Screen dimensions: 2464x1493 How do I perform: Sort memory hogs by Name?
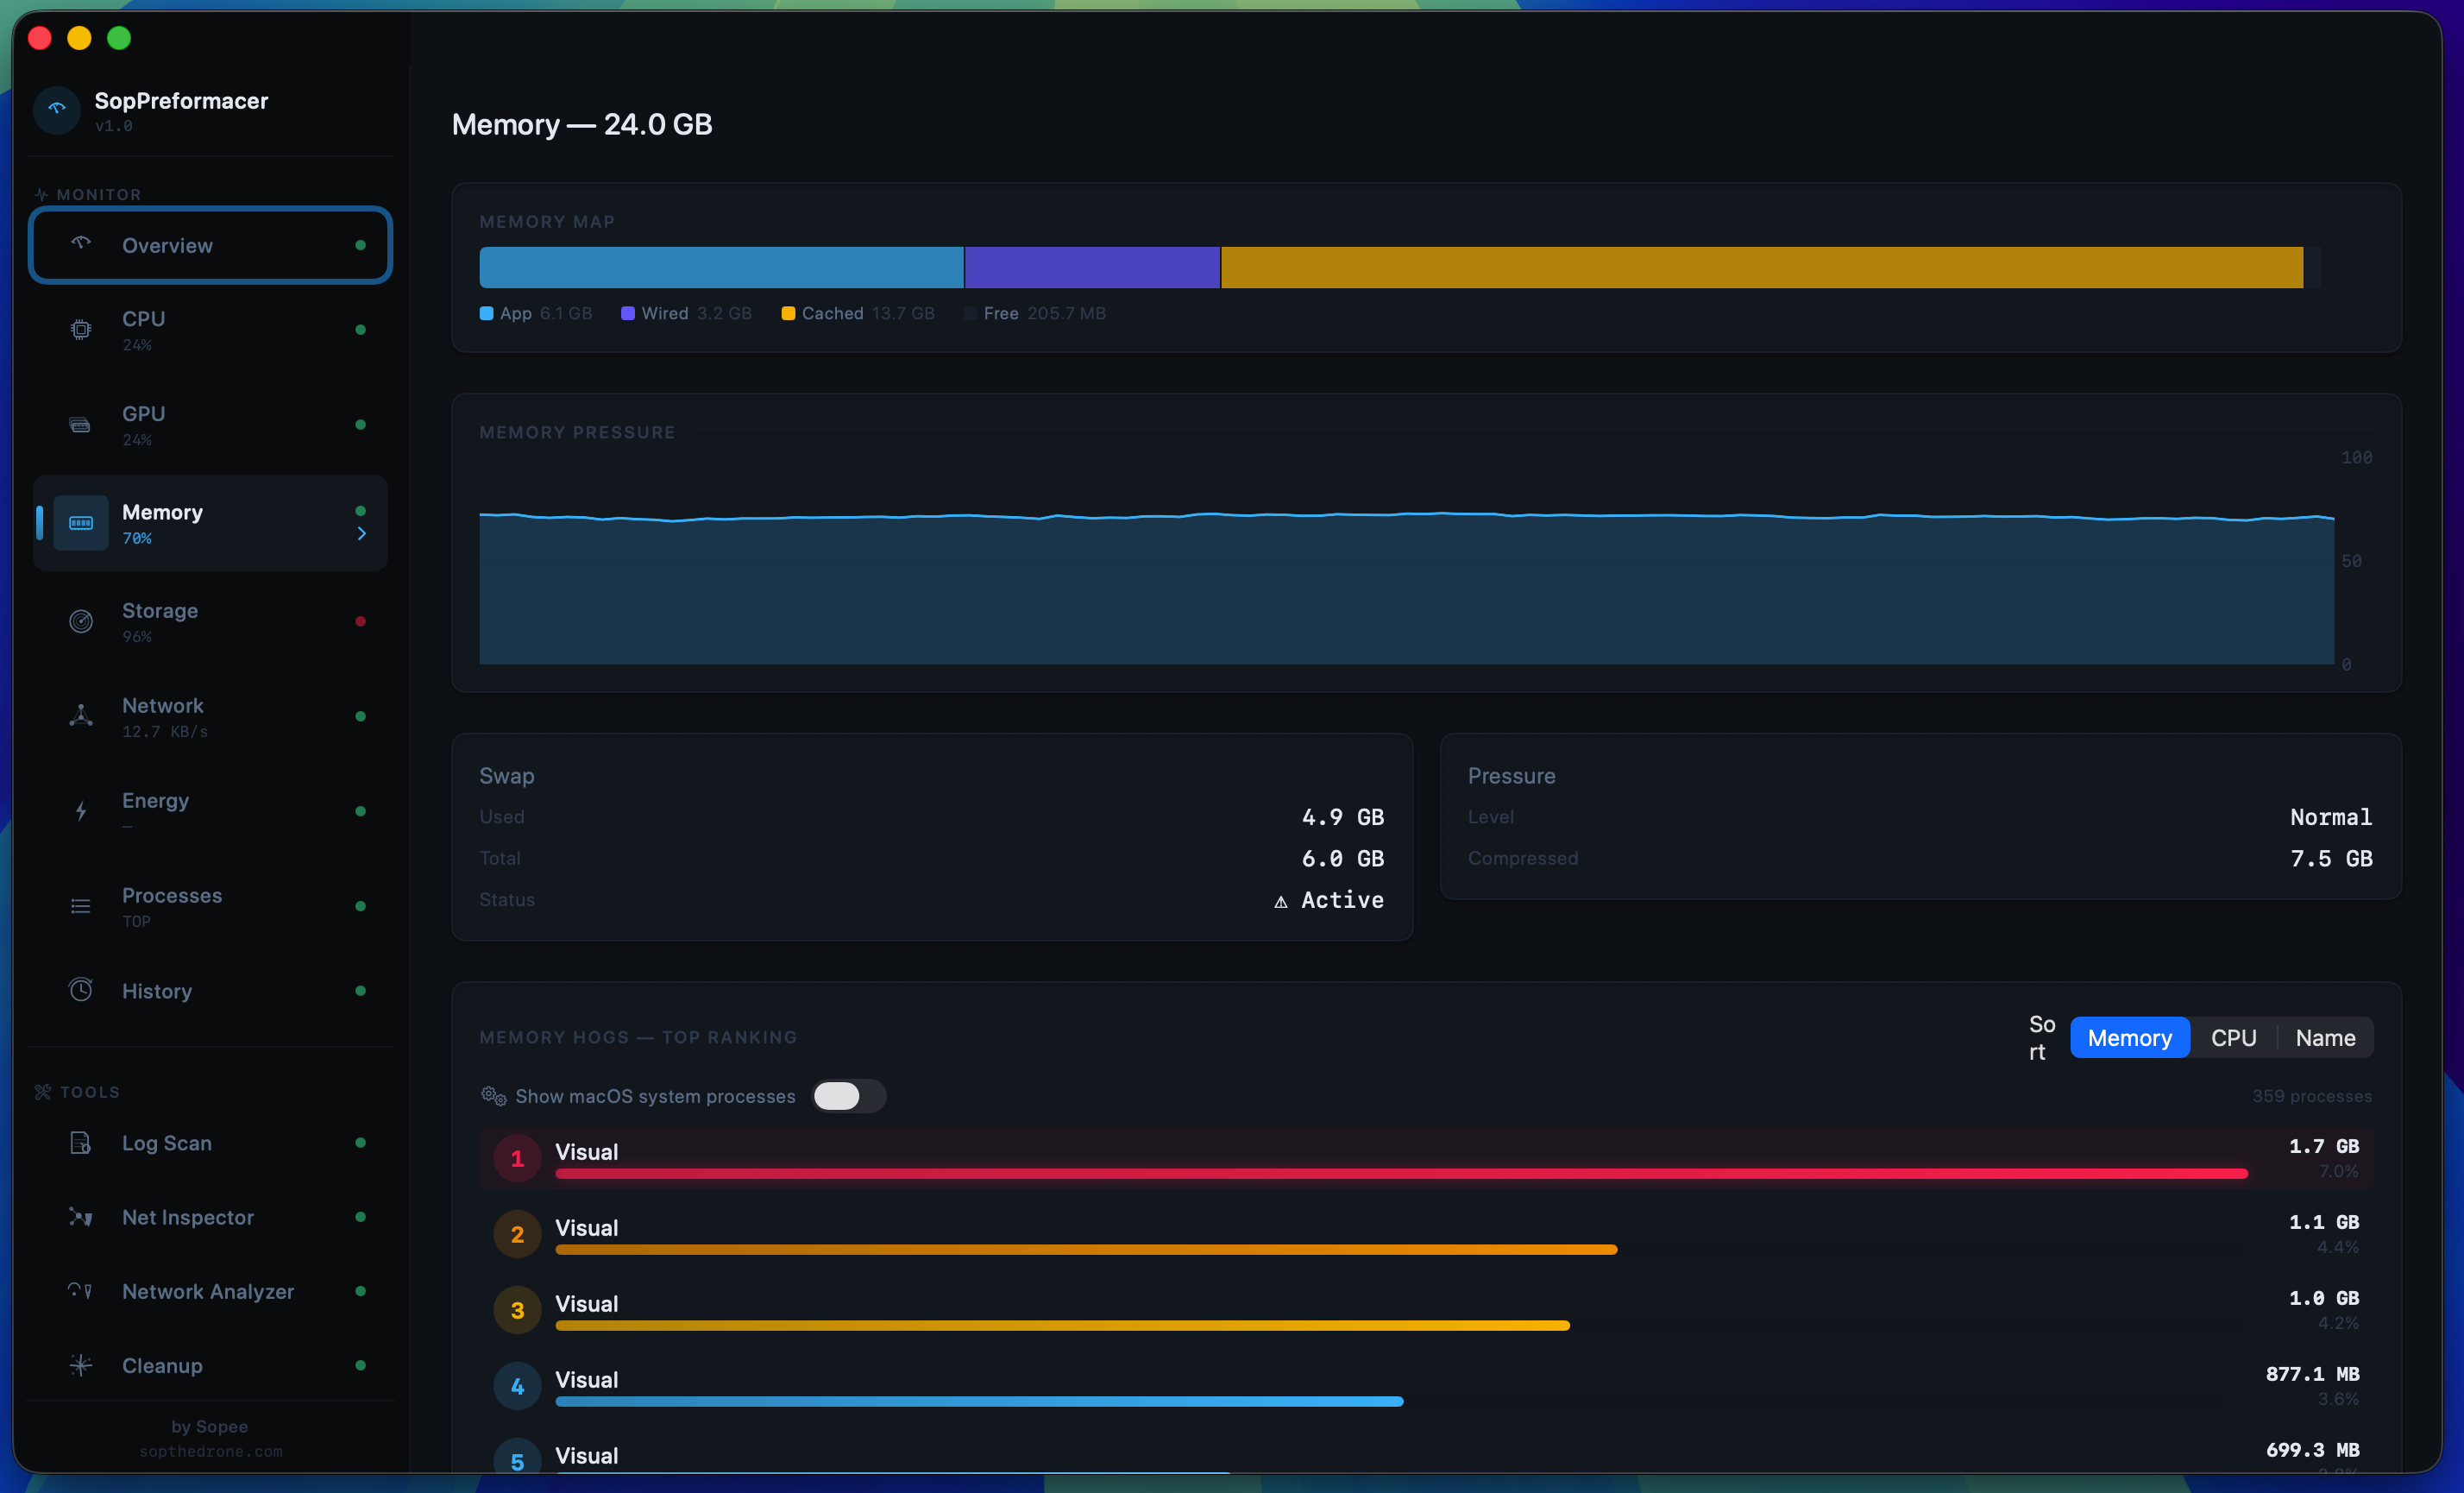(x=2325, y=1037)
